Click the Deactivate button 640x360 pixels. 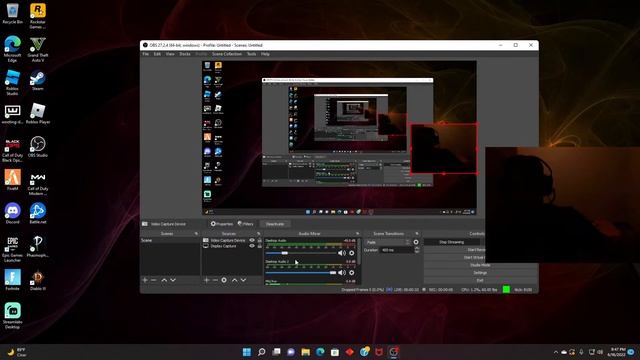(275, 224)
